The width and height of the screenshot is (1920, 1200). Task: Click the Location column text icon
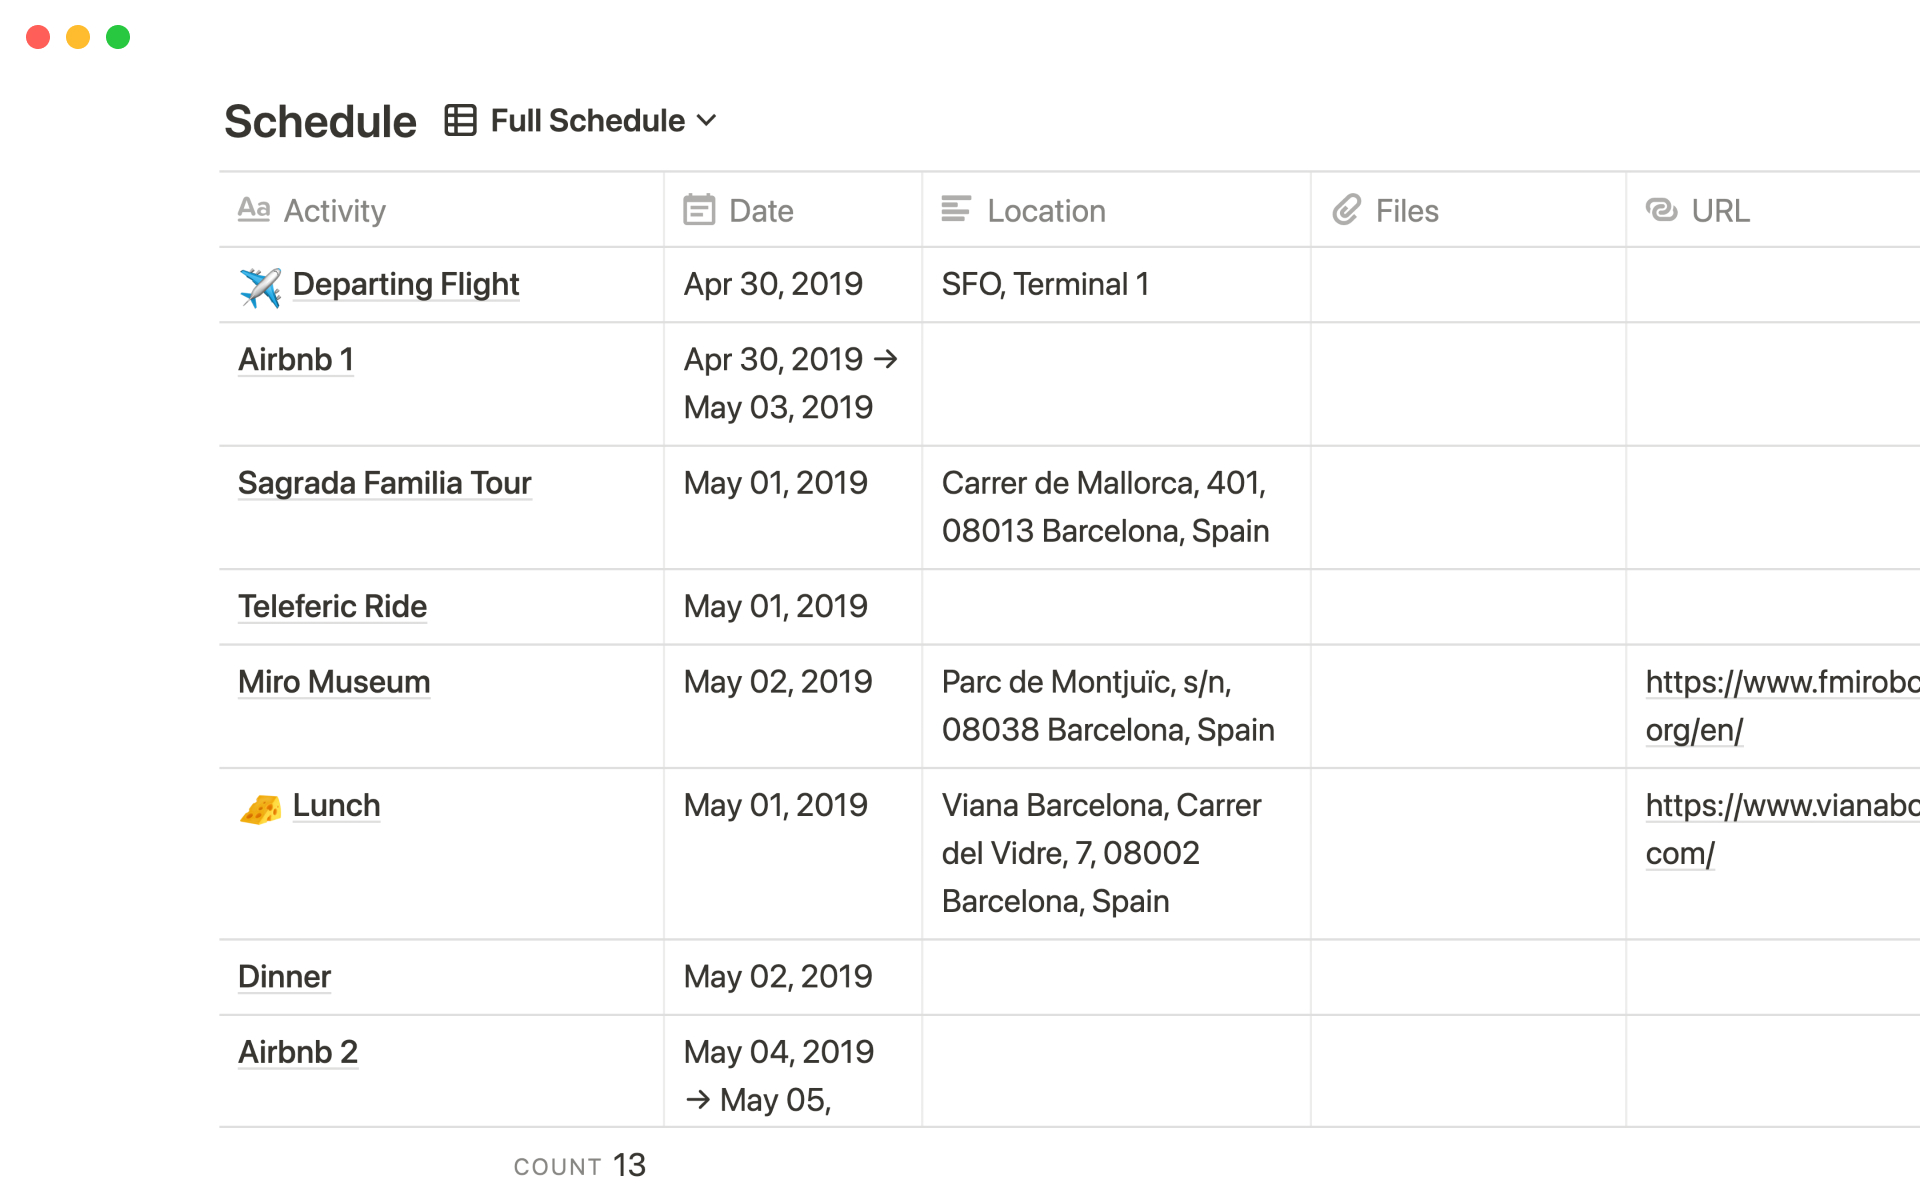[956, 210]
